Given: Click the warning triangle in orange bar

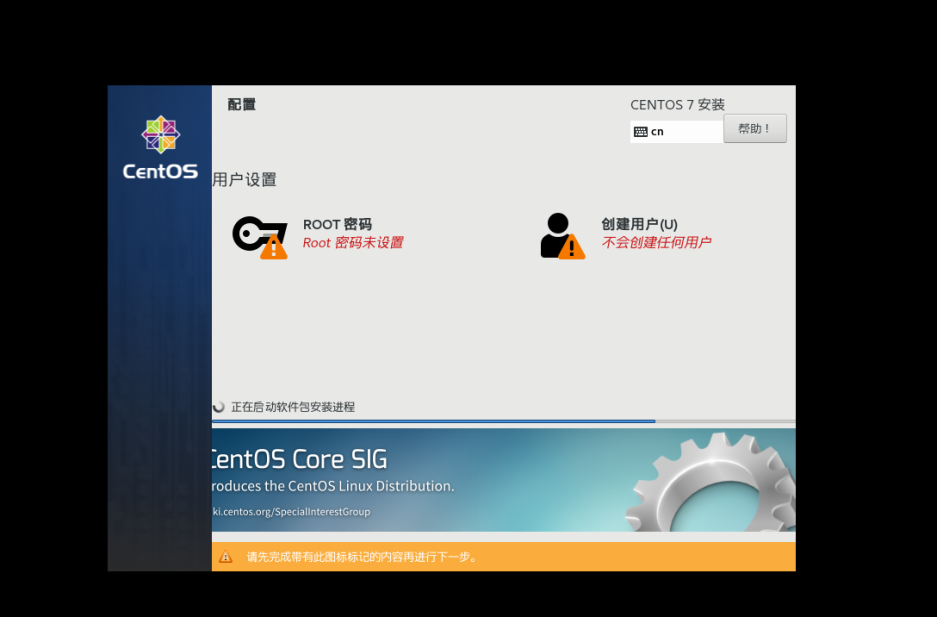Looking at the screenshot, I should click(x=225, y=557).
